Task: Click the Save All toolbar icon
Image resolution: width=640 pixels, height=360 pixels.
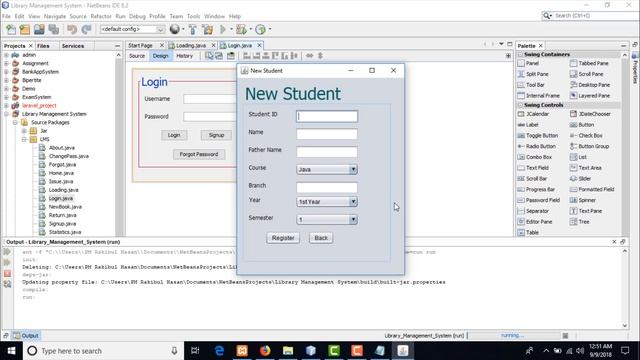Action: click(x=53, y=29)
